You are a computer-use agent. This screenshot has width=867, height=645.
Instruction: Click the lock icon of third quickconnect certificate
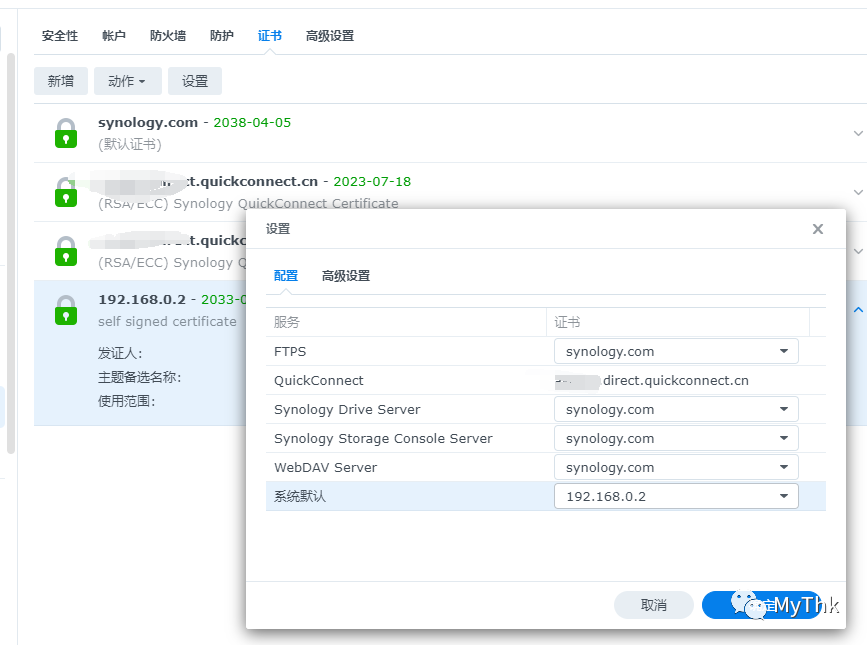click(x=66, y=251)
